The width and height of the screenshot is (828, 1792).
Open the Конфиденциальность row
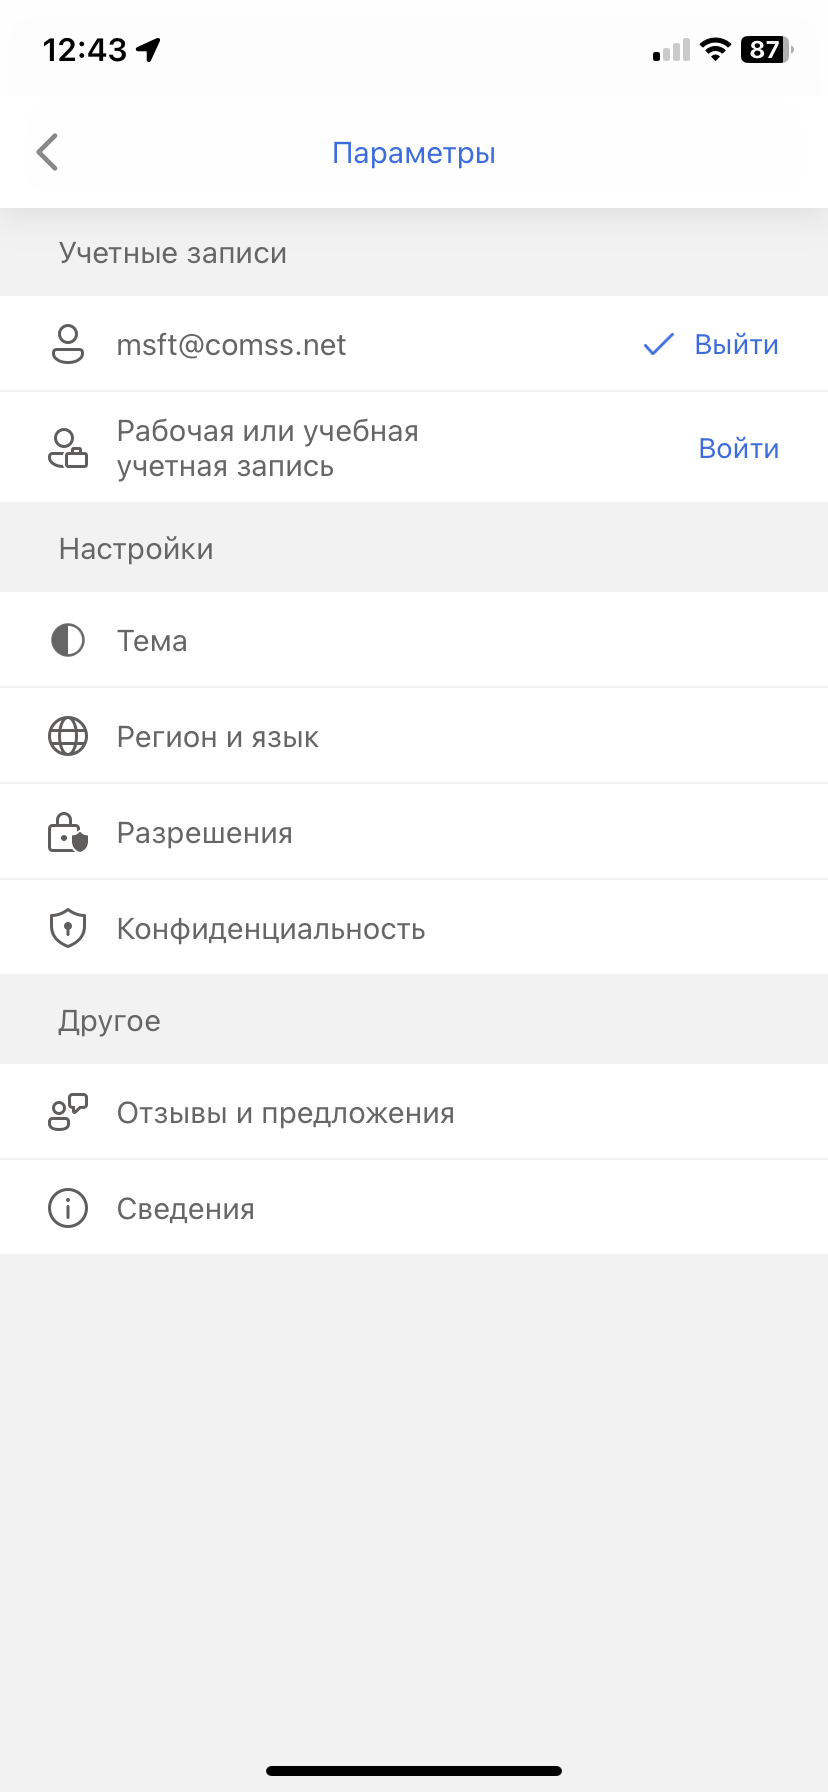point(271,929)
